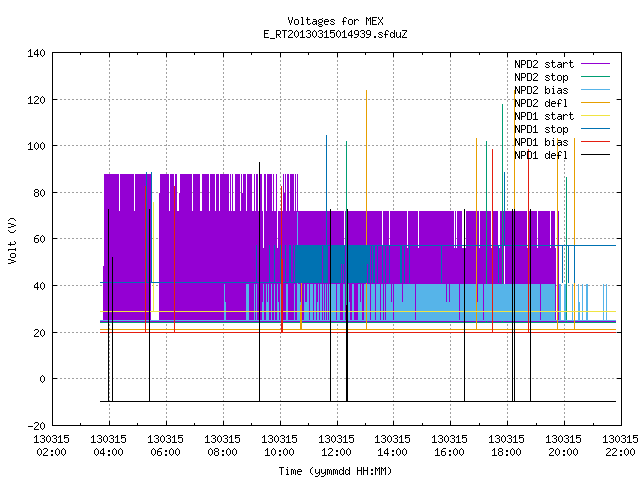Click the 'Volt (V)' y-axis label
640x480 pixels.
click(x=12, y=240)
